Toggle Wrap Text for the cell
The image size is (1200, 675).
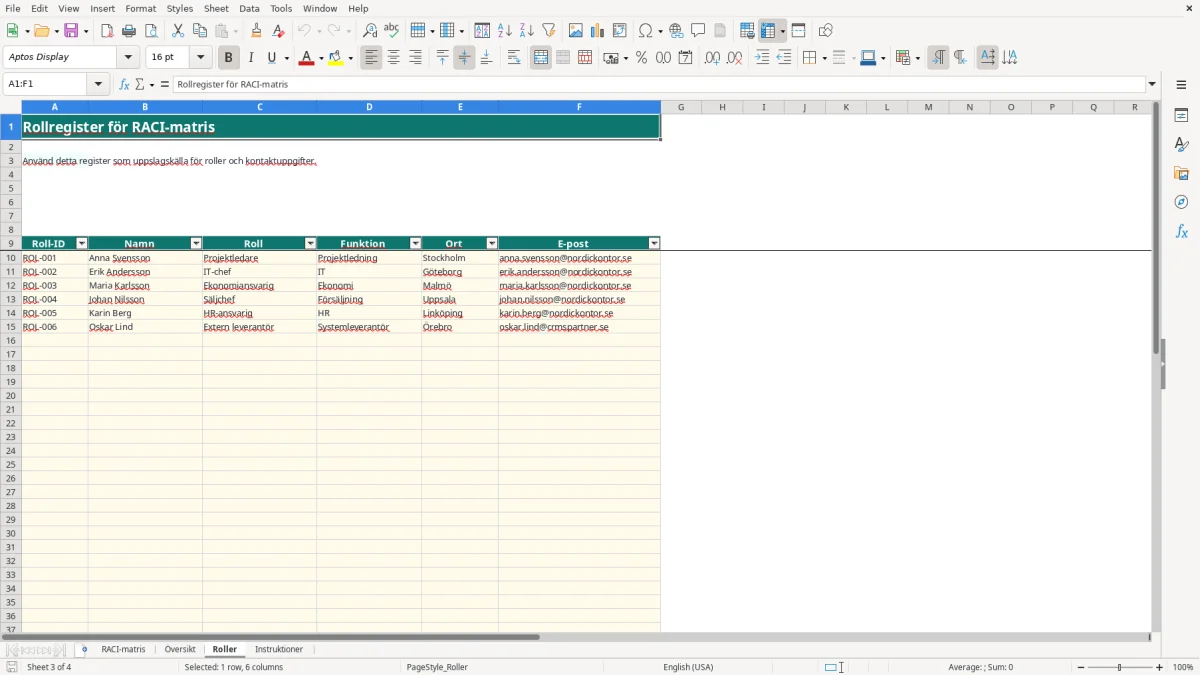tap(514, 58)
